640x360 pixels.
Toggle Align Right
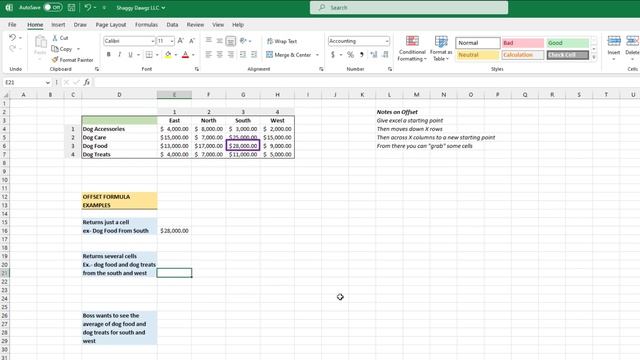[231, 54]
